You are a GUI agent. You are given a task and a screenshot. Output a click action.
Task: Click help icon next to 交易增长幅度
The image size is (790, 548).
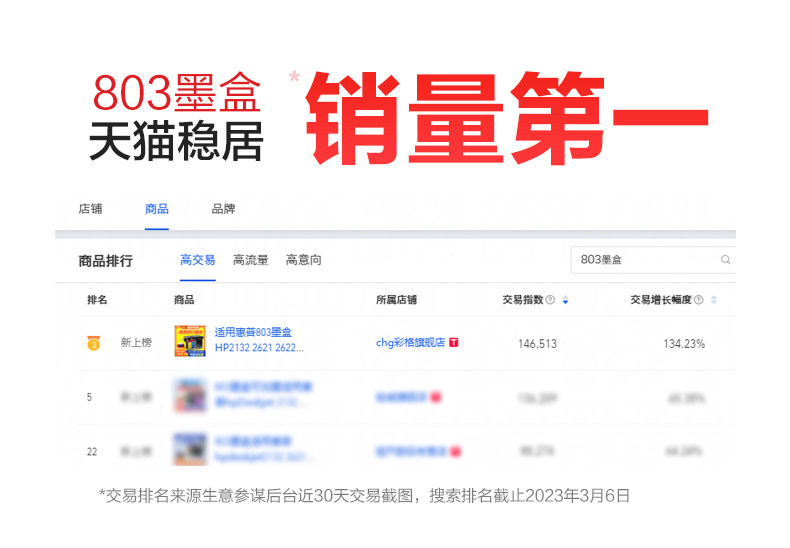pos(698,300)
